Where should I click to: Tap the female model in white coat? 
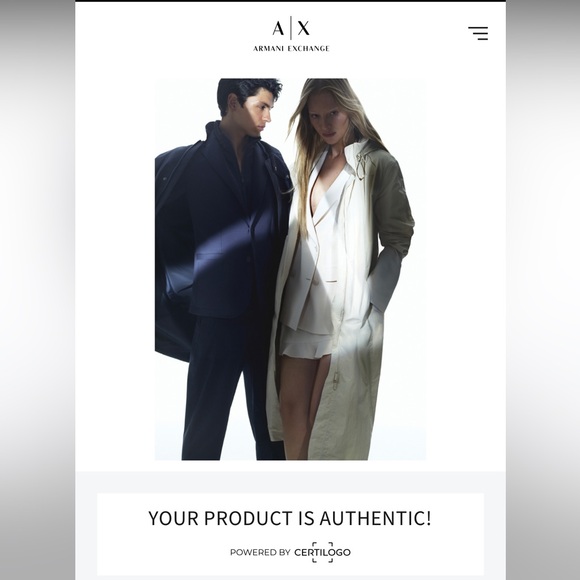[340, 269]
